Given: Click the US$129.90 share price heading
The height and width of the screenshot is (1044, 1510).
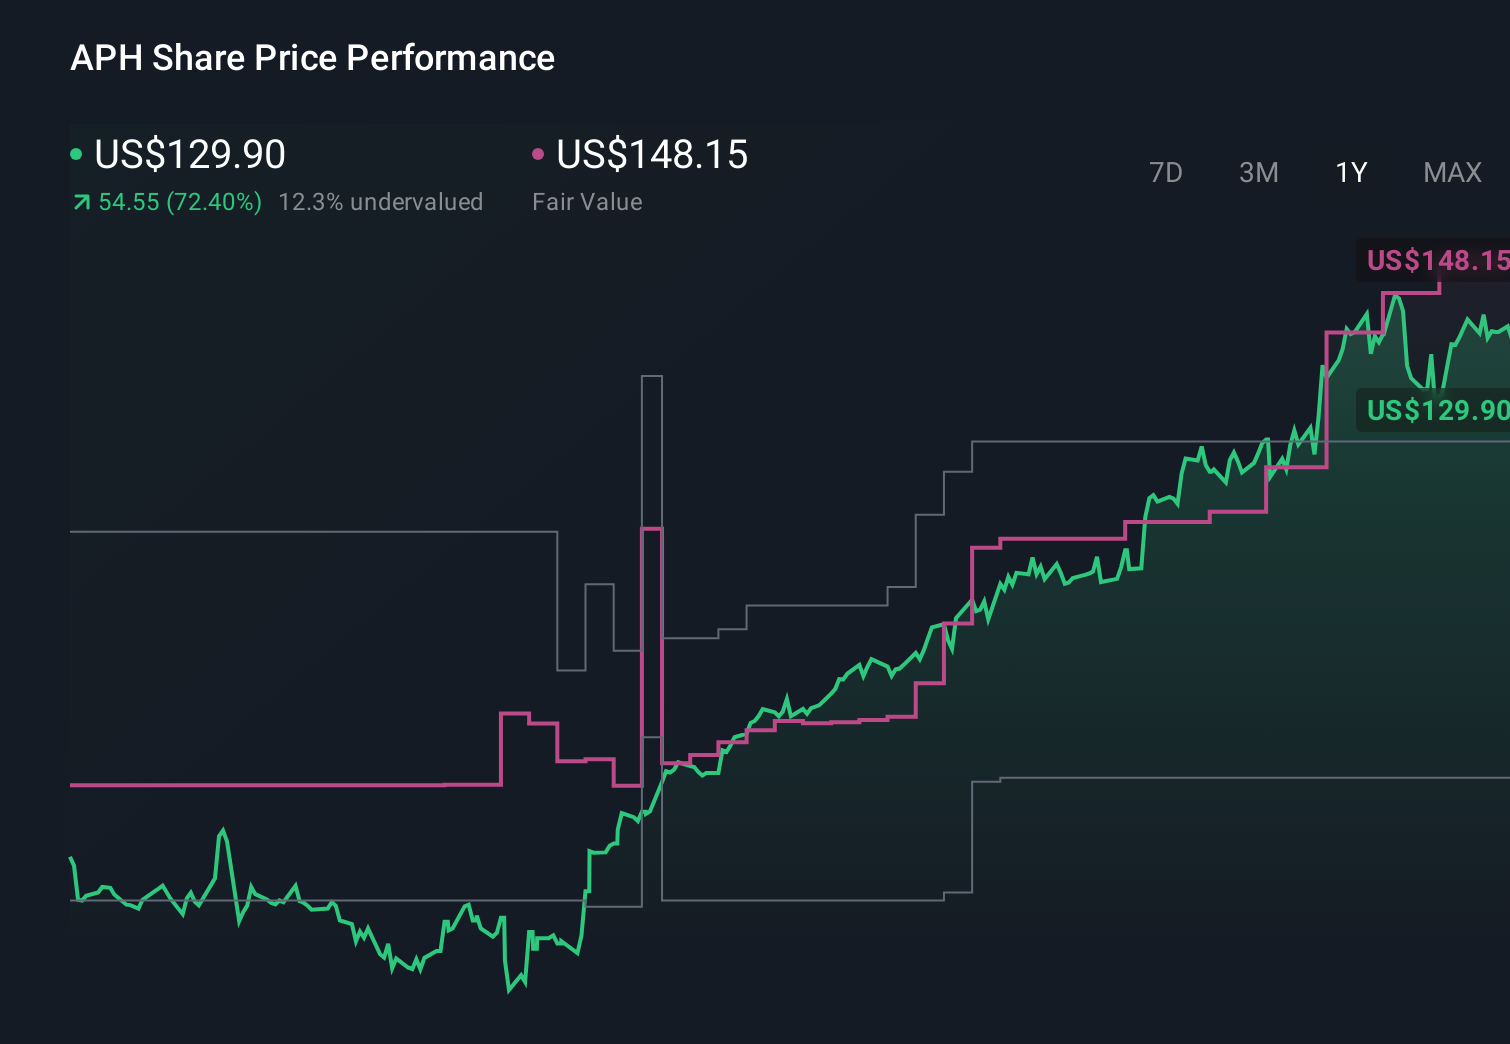Looking at the screenshot, I should (190, 154).
